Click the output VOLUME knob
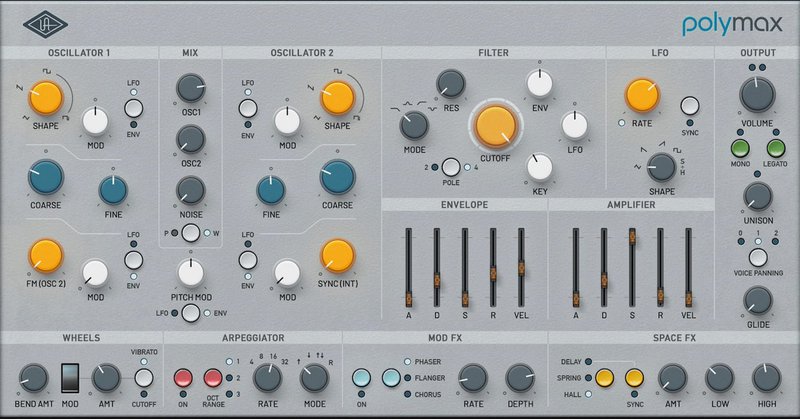Image resolution: width=800 pixels, height=419 pixels. 757,95
